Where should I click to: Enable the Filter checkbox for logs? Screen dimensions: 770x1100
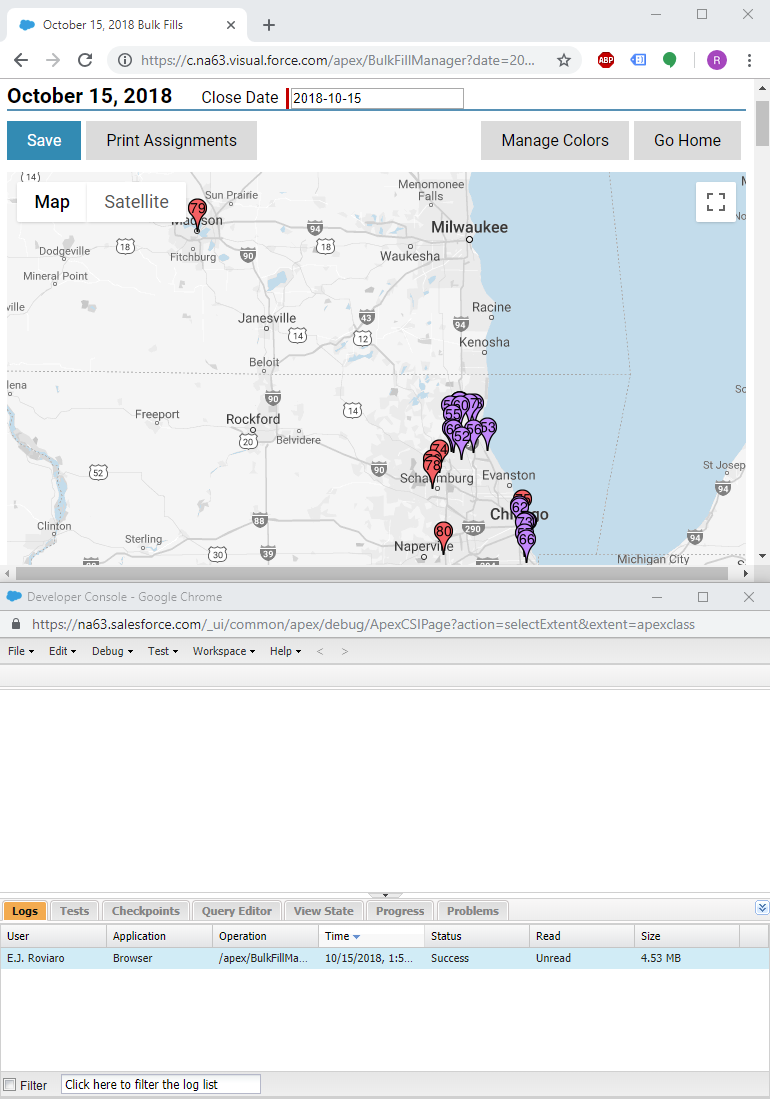10,1085
